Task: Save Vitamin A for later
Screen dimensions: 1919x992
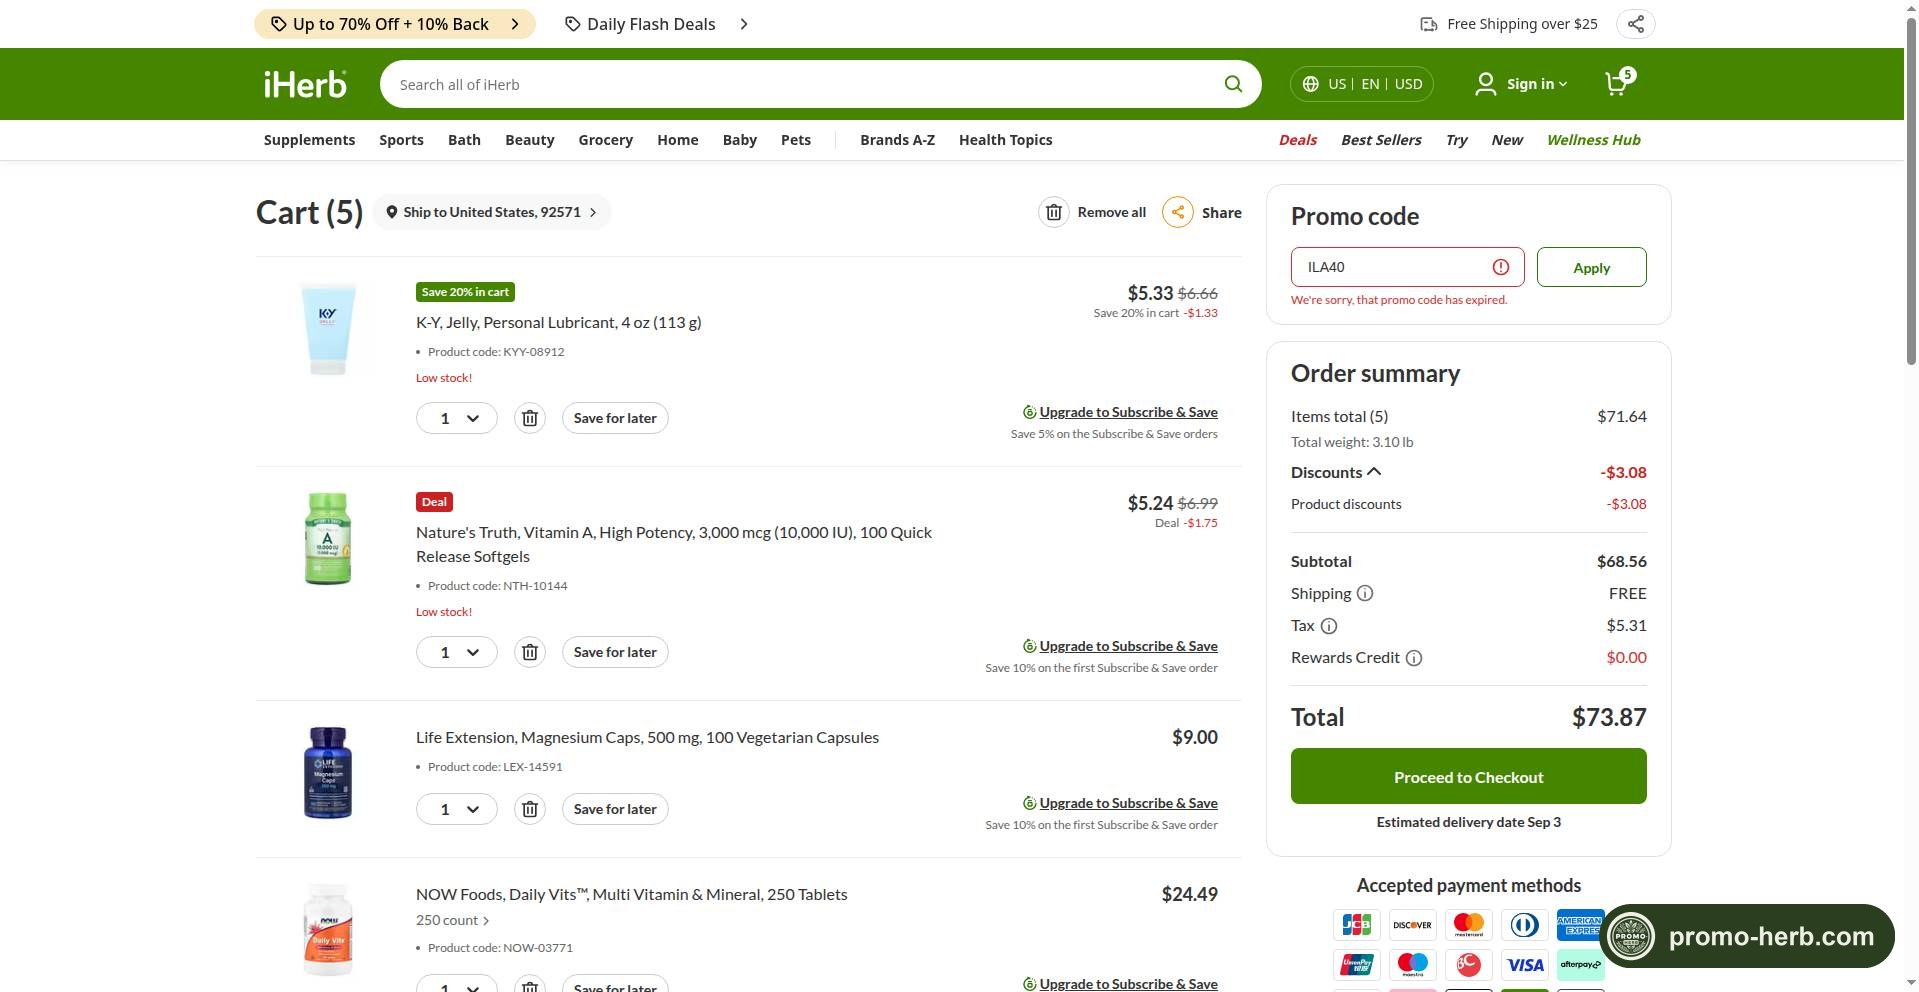Action: (615, 652)
